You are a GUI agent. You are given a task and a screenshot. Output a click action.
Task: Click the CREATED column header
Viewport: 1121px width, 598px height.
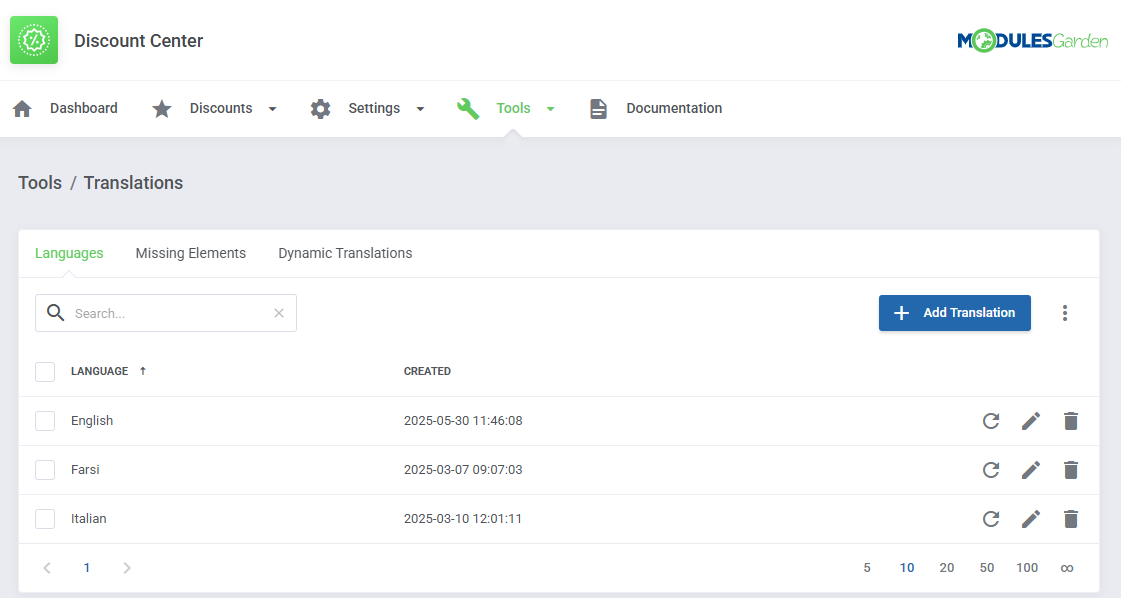coord(427,371)
